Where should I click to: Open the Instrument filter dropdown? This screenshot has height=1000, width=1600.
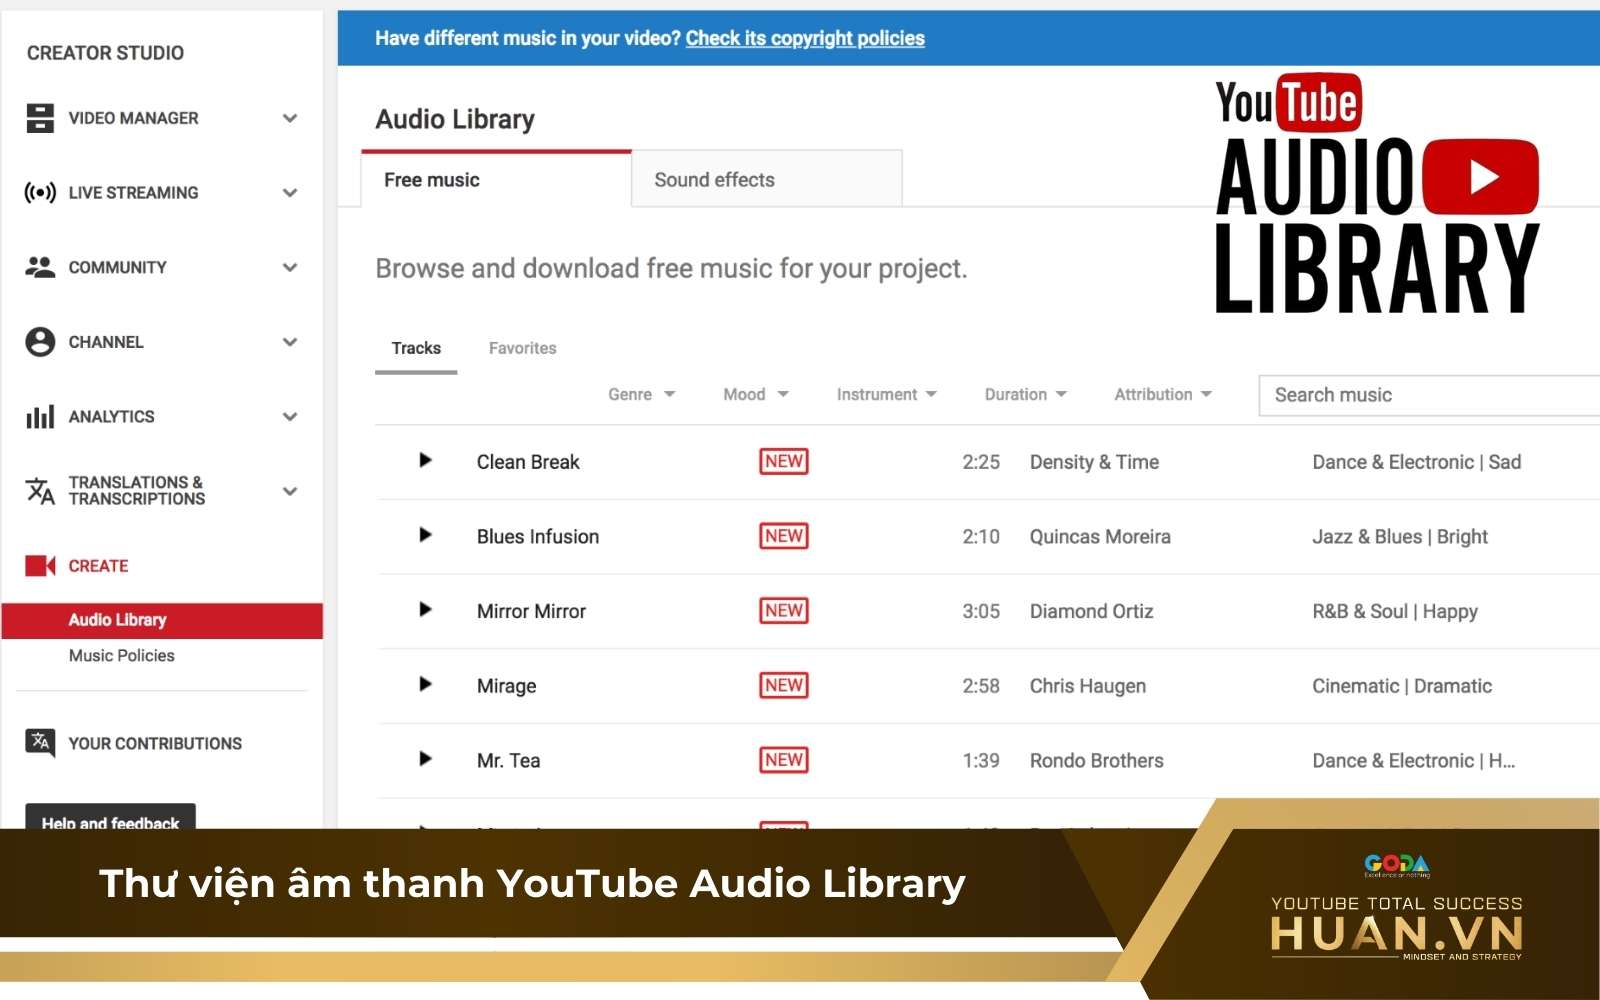pos(887,394)
